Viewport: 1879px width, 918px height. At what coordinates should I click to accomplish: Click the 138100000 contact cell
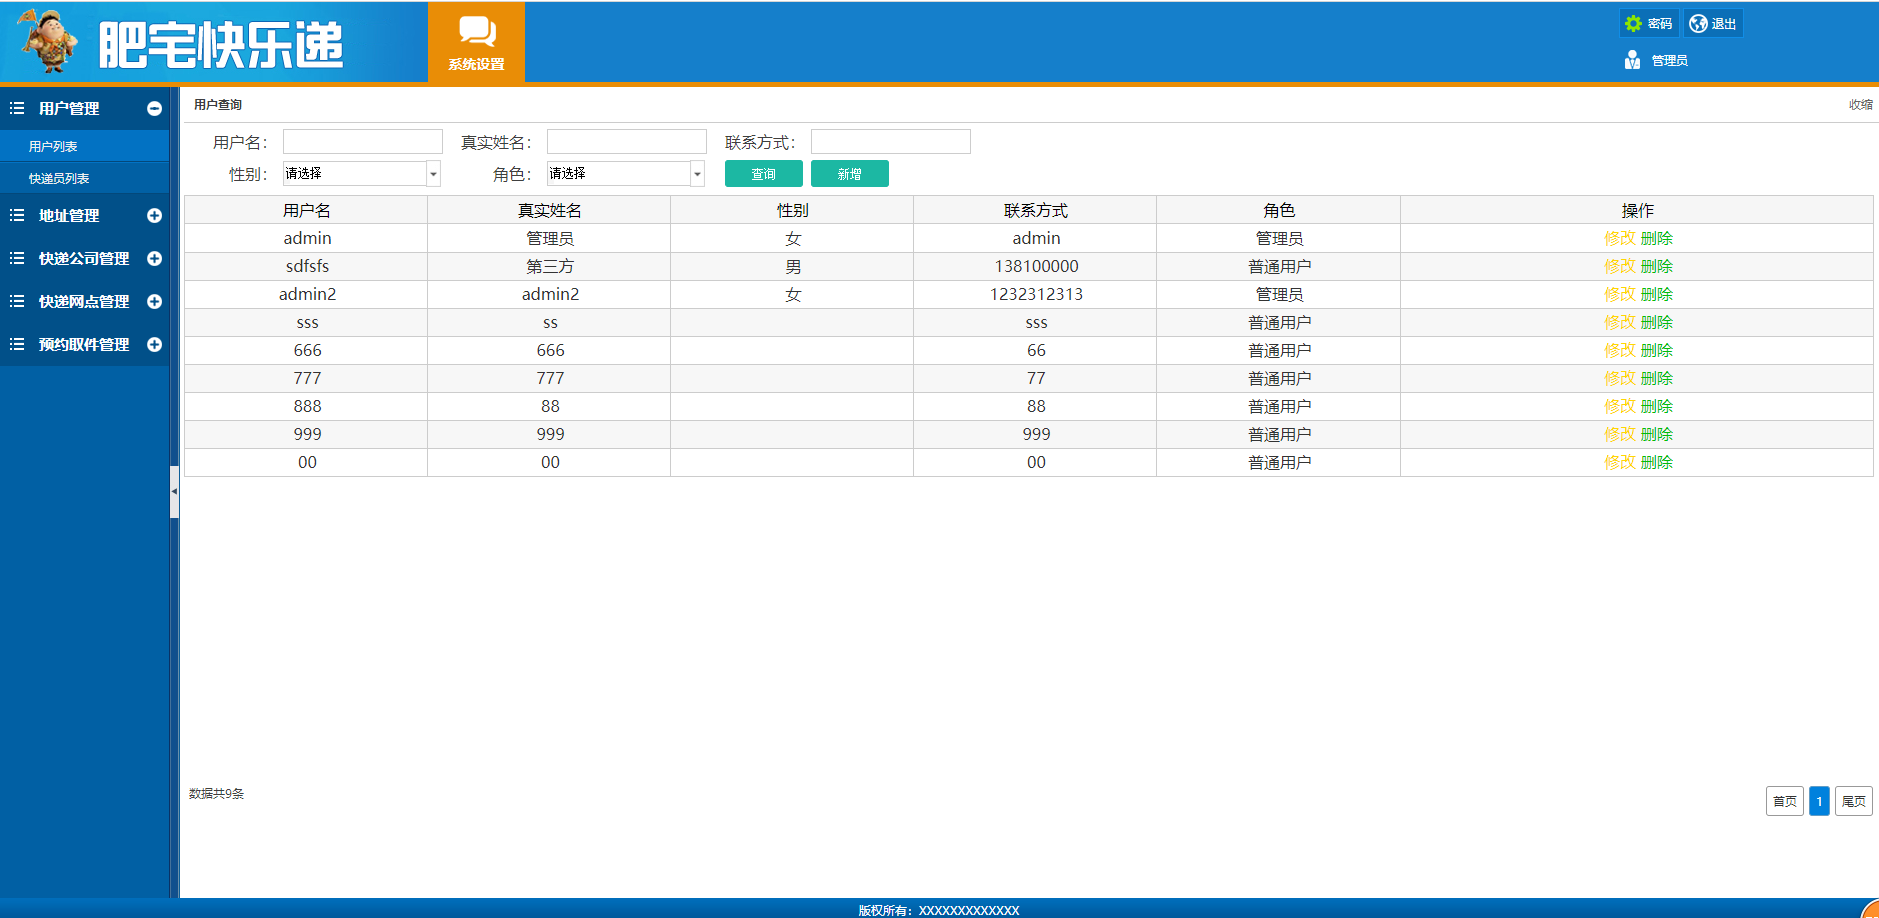pyautogui.click(x=1036, y=266)
